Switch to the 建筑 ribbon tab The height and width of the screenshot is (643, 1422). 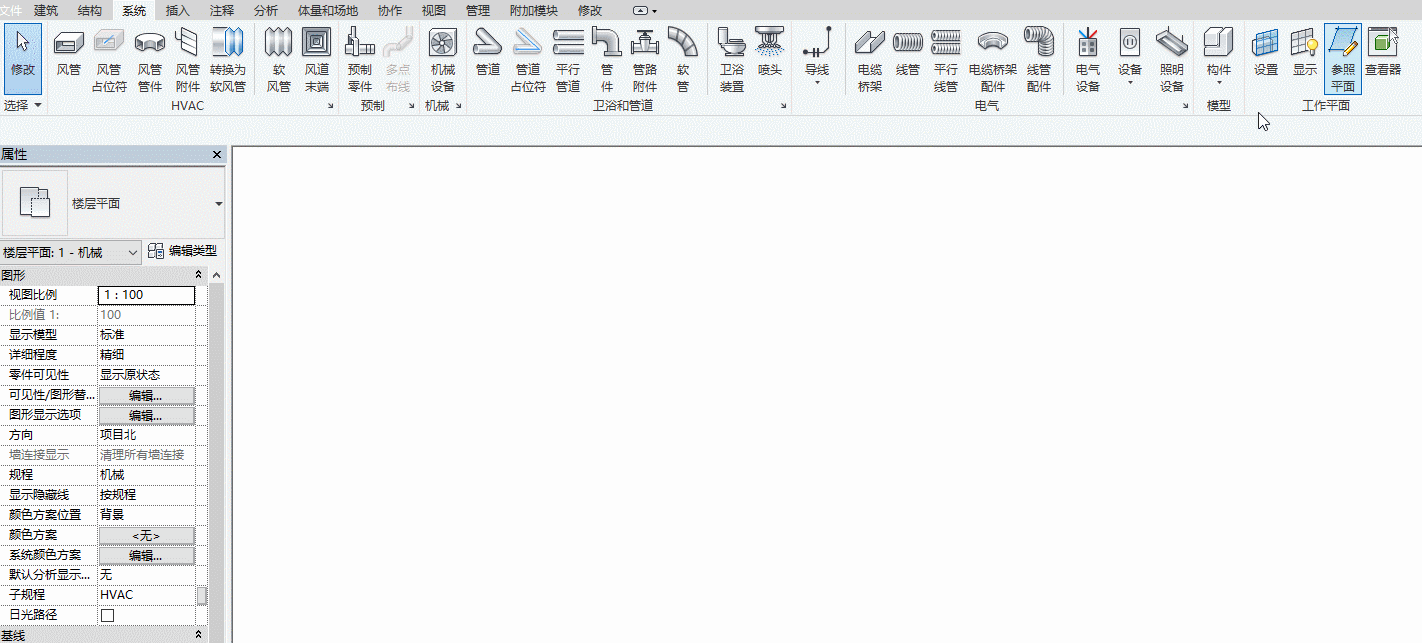[x=46, y=10]
